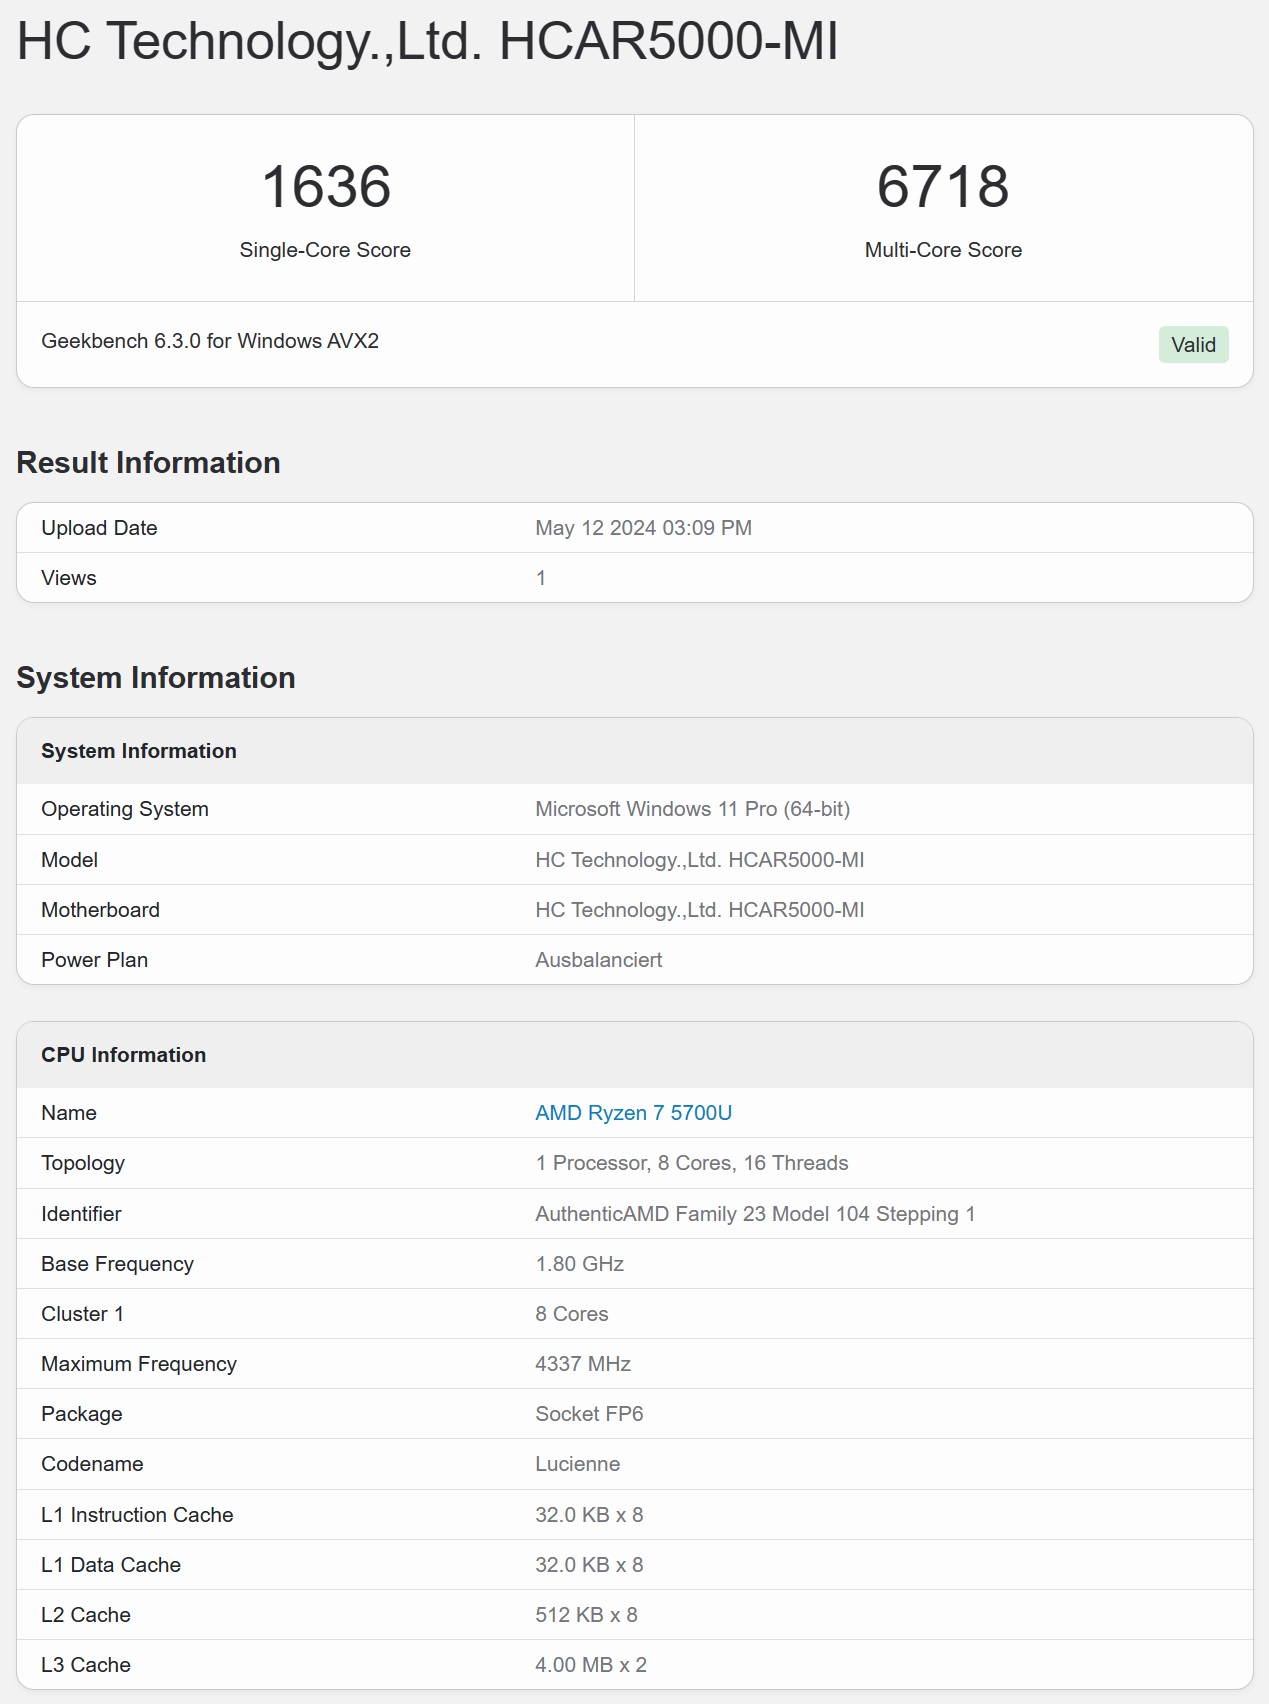Screen dimensions: 1269x1704
Task: Select the Model row's HCAR5000-MI value
Action: (x=699, y=860)
